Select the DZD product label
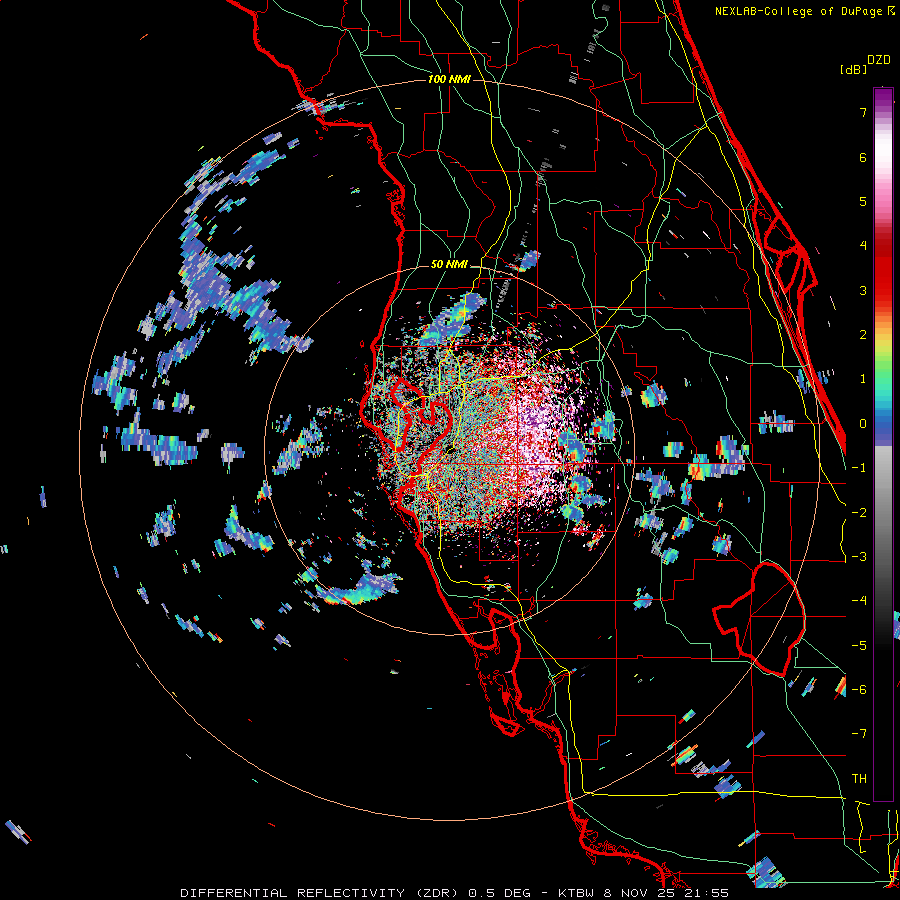900x900 pixels. 879,60
